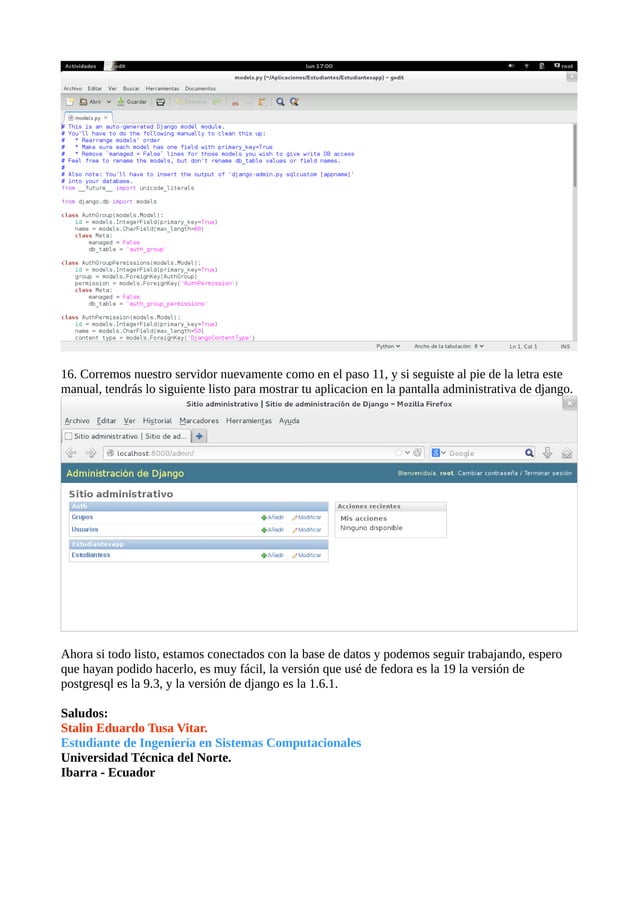The image size is (638, 903).
Task: Click the Firefox downloads arrow icon
Action: click(x=548, y=453)
